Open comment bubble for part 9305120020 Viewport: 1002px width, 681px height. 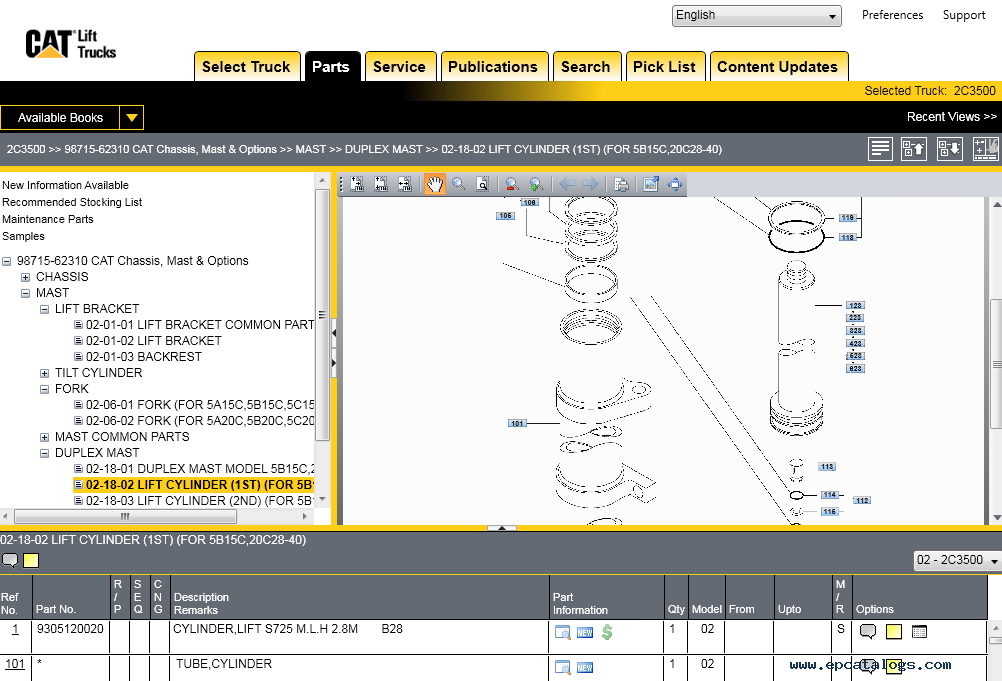pos(868,632)
